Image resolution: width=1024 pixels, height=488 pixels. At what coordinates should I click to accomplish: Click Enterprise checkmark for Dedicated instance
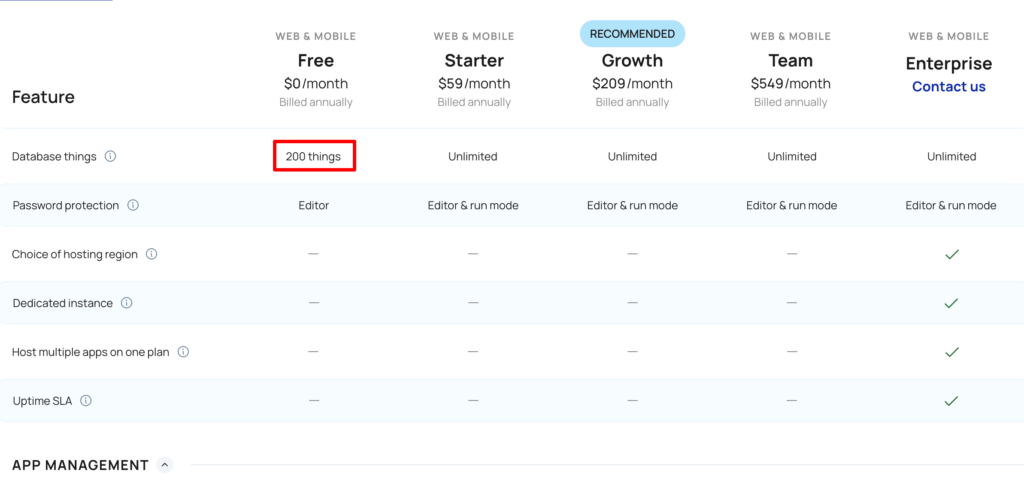951,303
